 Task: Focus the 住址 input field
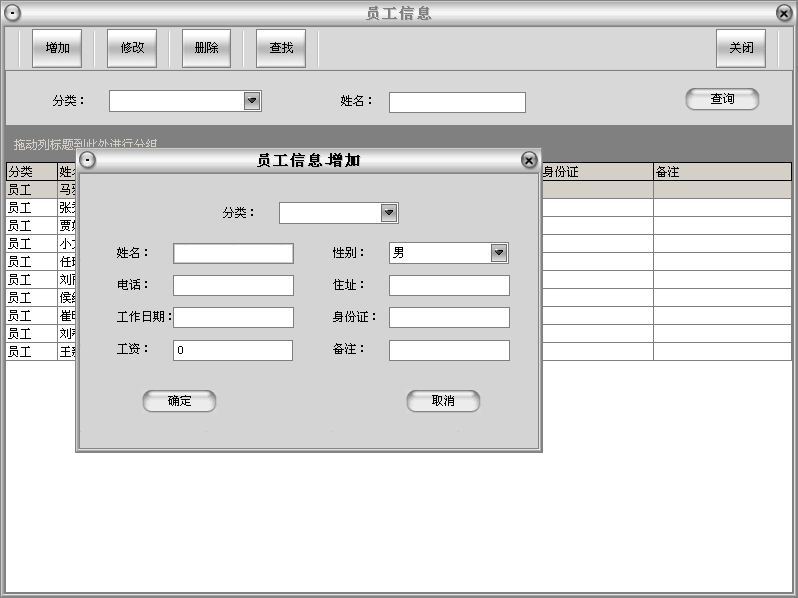(x=449, y=286)
